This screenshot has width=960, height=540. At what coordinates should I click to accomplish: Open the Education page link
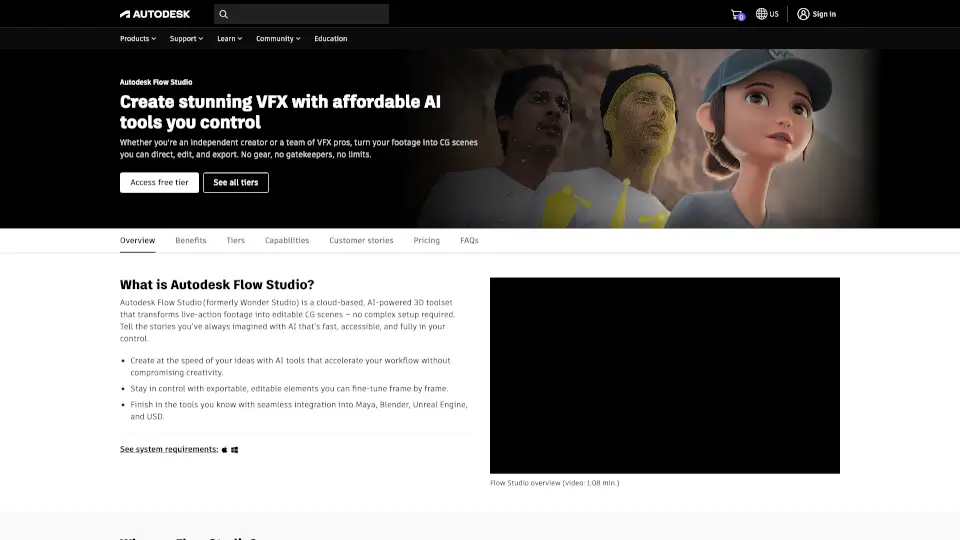331,39
